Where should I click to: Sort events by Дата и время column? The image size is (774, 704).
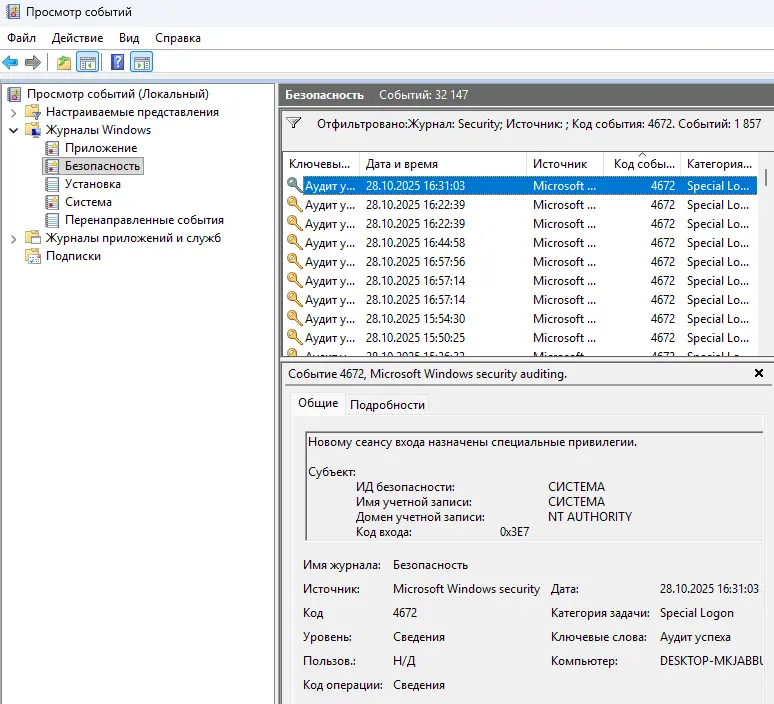click(402, 164)
